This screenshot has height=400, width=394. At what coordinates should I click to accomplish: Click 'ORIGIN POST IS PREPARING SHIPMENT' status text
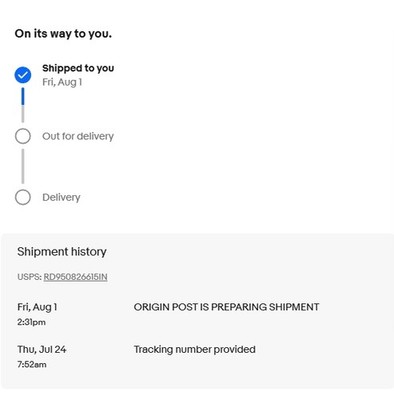[x=226, y=307]
